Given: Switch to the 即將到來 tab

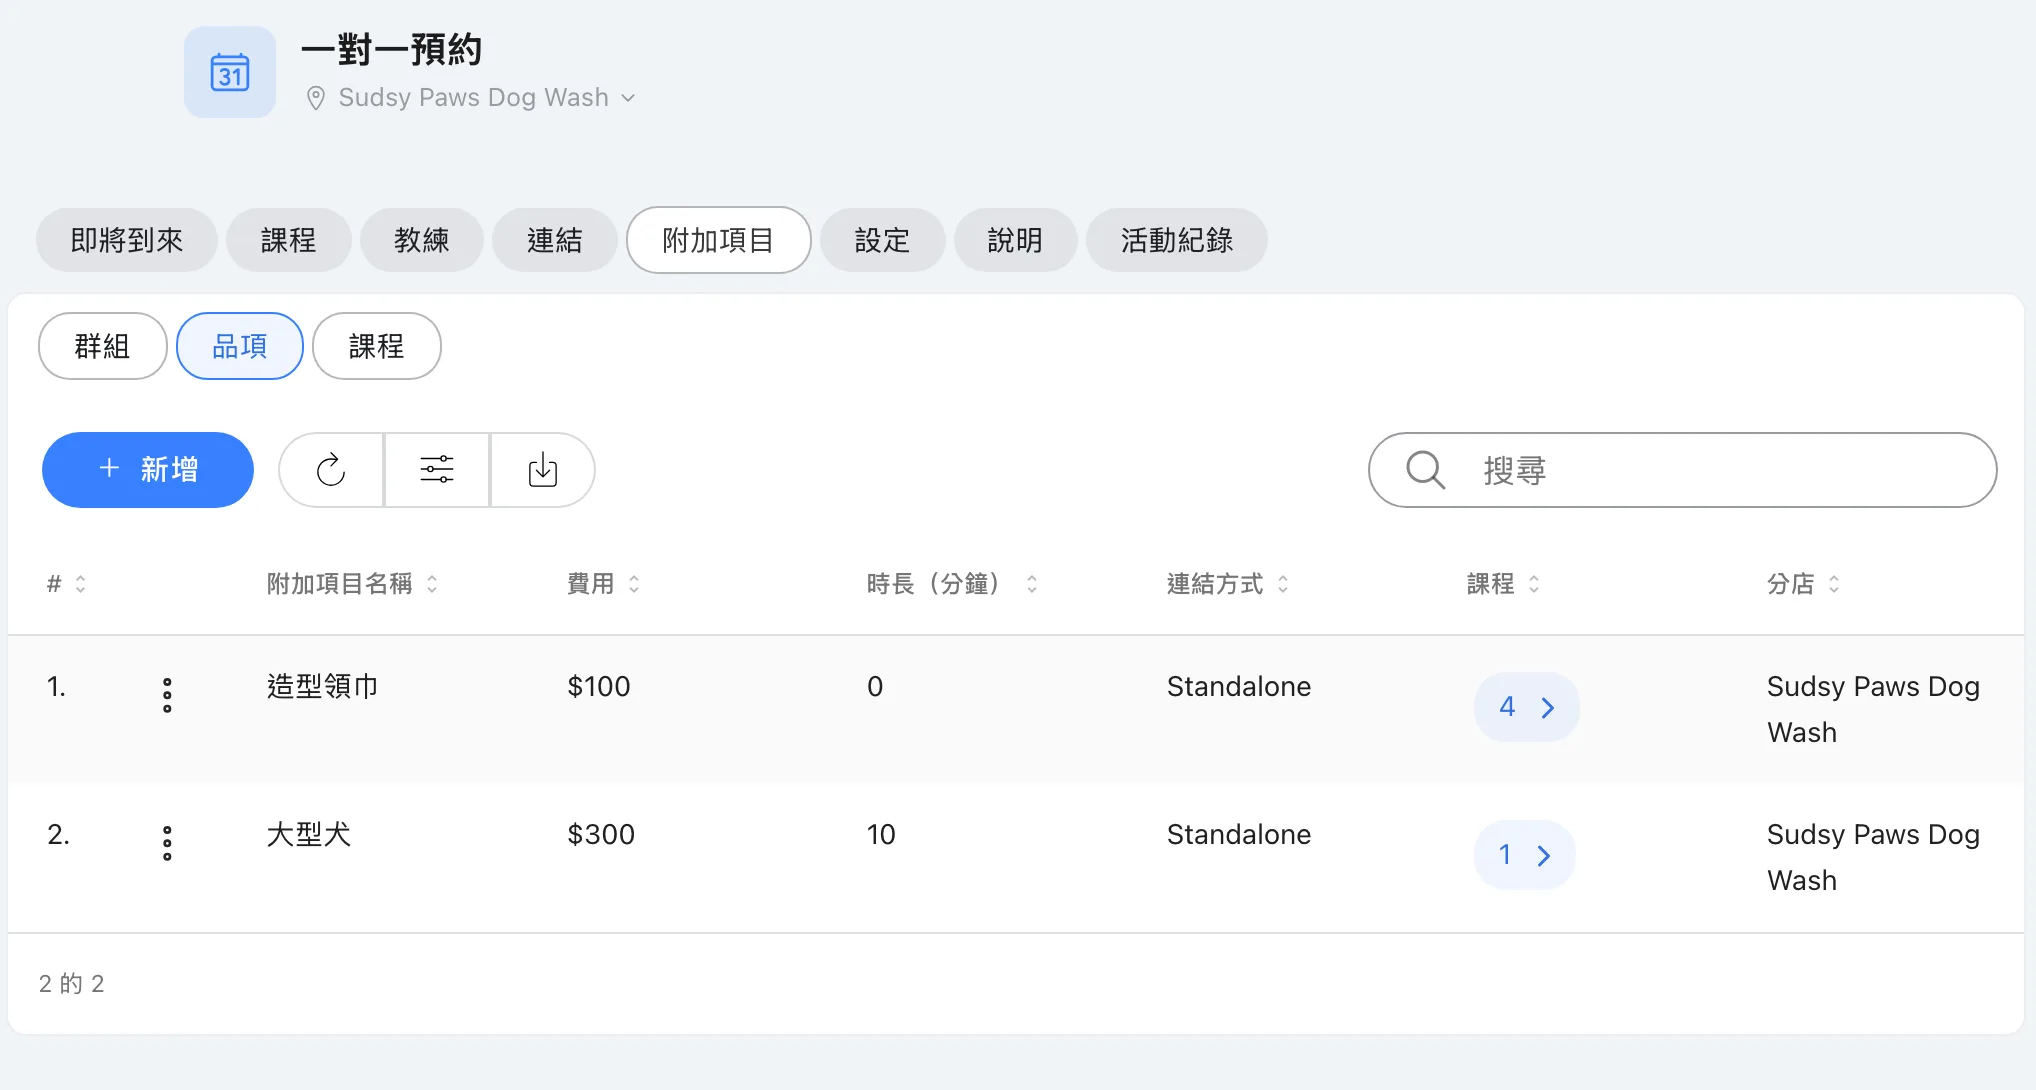Looking at the screenshot, I should click(127, 240).
